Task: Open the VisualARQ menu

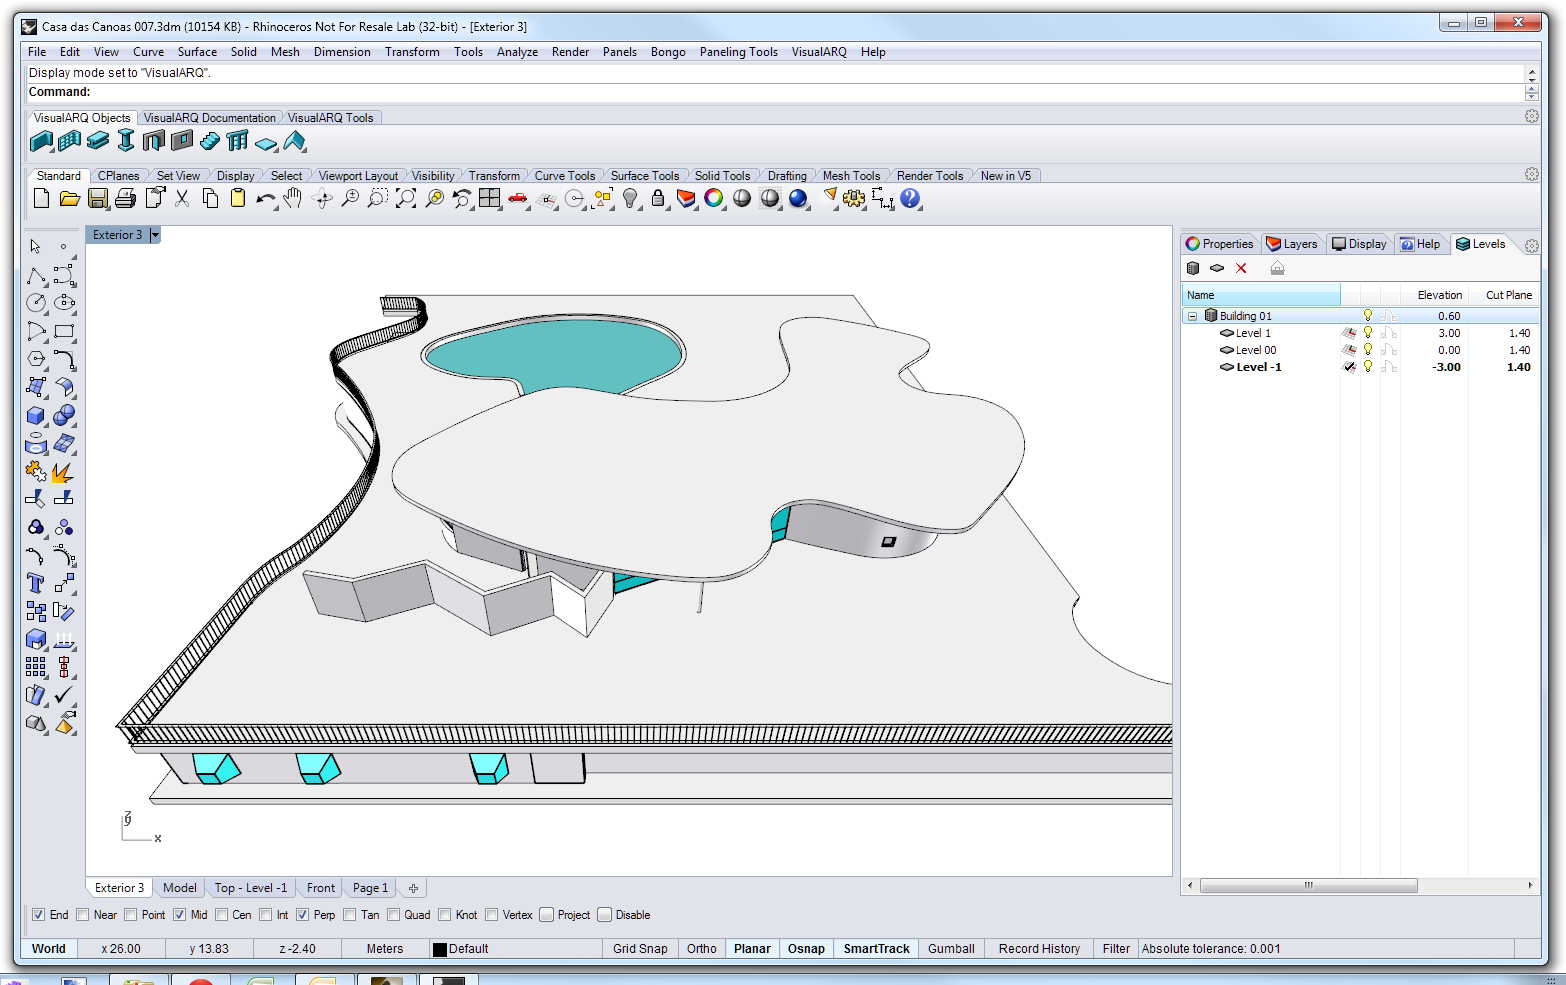Action: (819, 52)
